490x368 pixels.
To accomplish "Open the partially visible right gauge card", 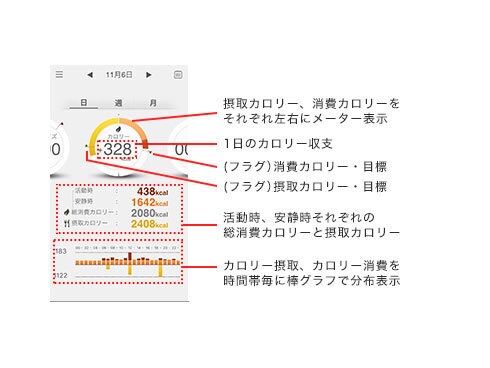I will click(x=178, y=147).
